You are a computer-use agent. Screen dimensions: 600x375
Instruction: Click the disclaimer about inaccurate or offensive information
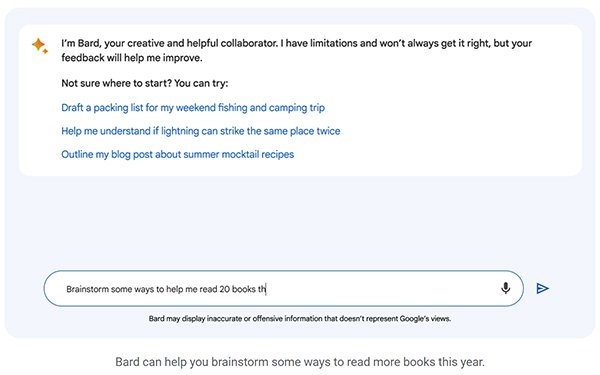click(300, 318)
